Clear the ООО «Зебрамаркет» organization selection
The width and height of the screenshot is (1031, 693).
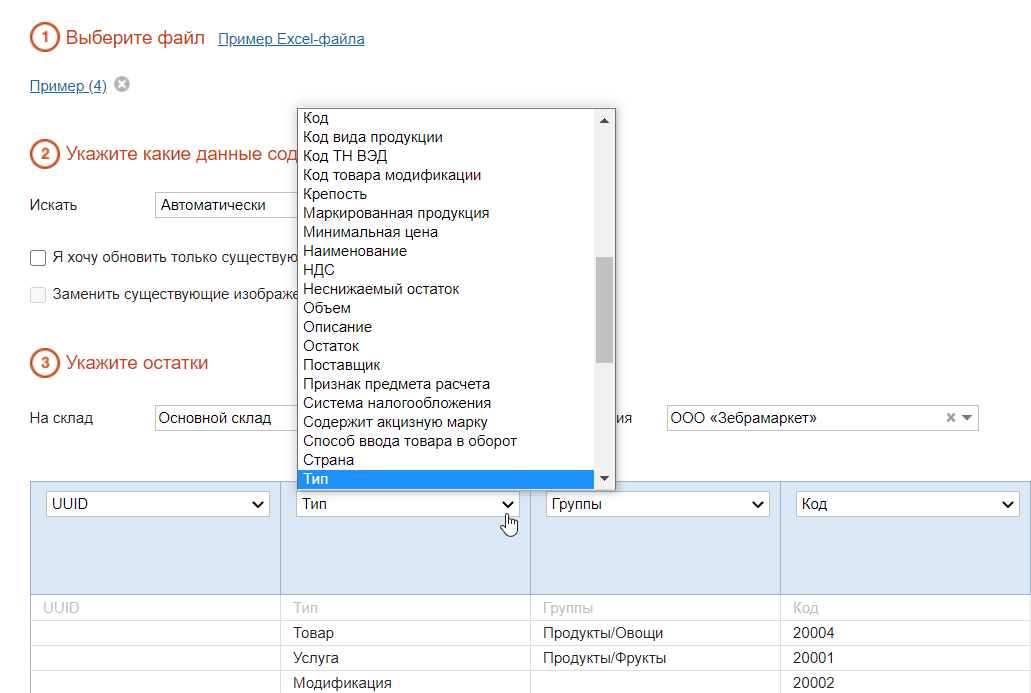click(950, 418)
